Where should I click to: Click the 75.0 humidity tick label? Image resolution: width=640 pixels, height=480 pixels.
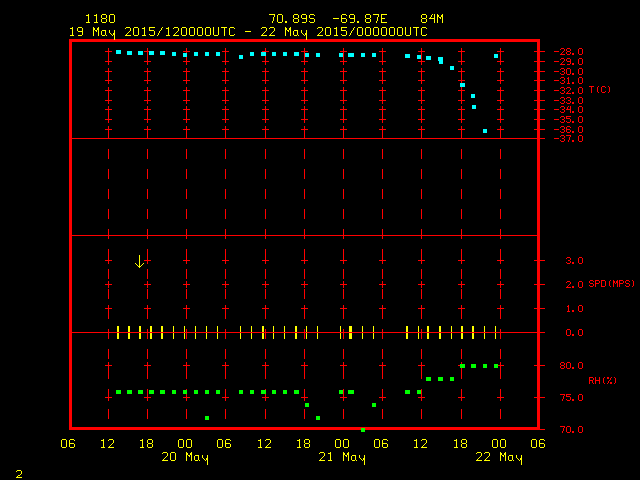[571, 398]
